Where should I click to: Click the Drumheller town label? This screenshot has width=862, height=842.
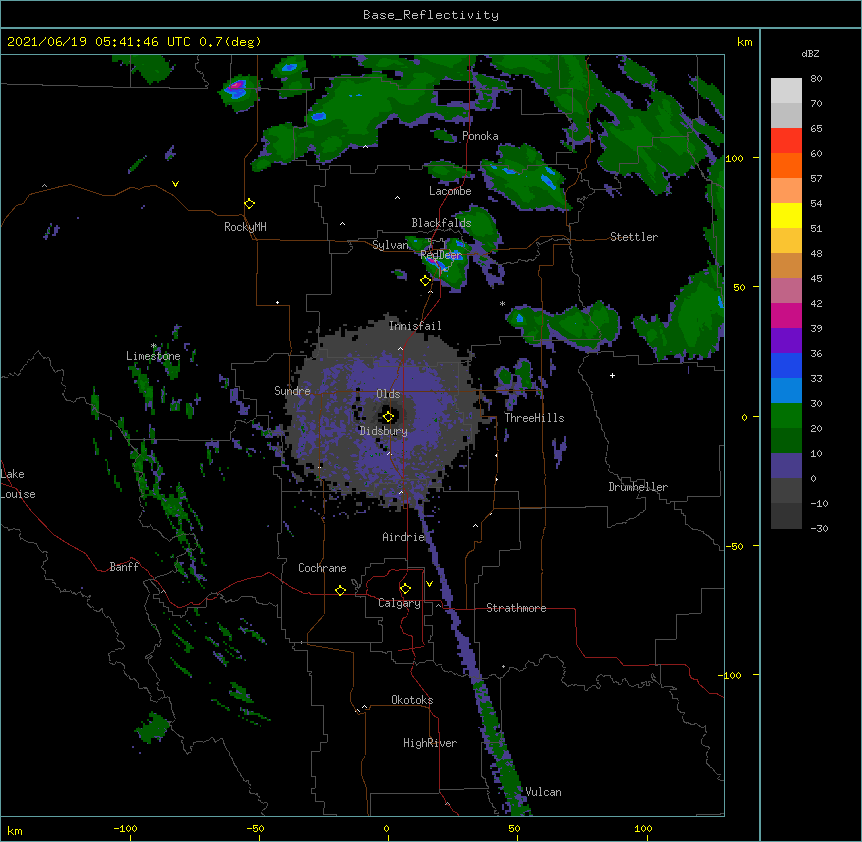pos(638,487)
